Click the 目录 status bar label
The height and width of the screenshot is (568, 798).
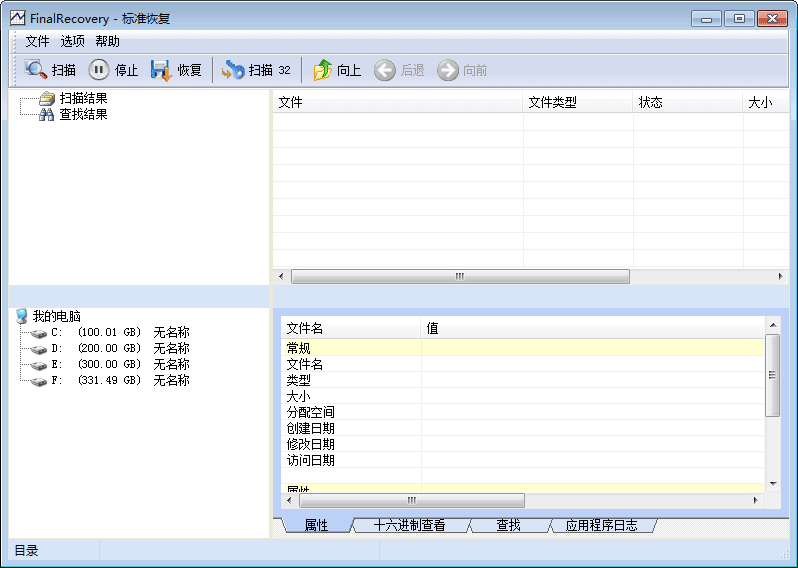[x=26, y=551]
